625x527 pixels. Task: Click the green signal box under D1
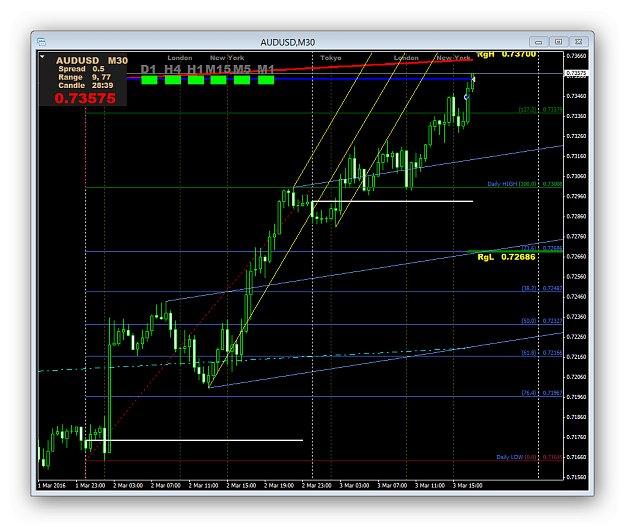pos(149,80)
